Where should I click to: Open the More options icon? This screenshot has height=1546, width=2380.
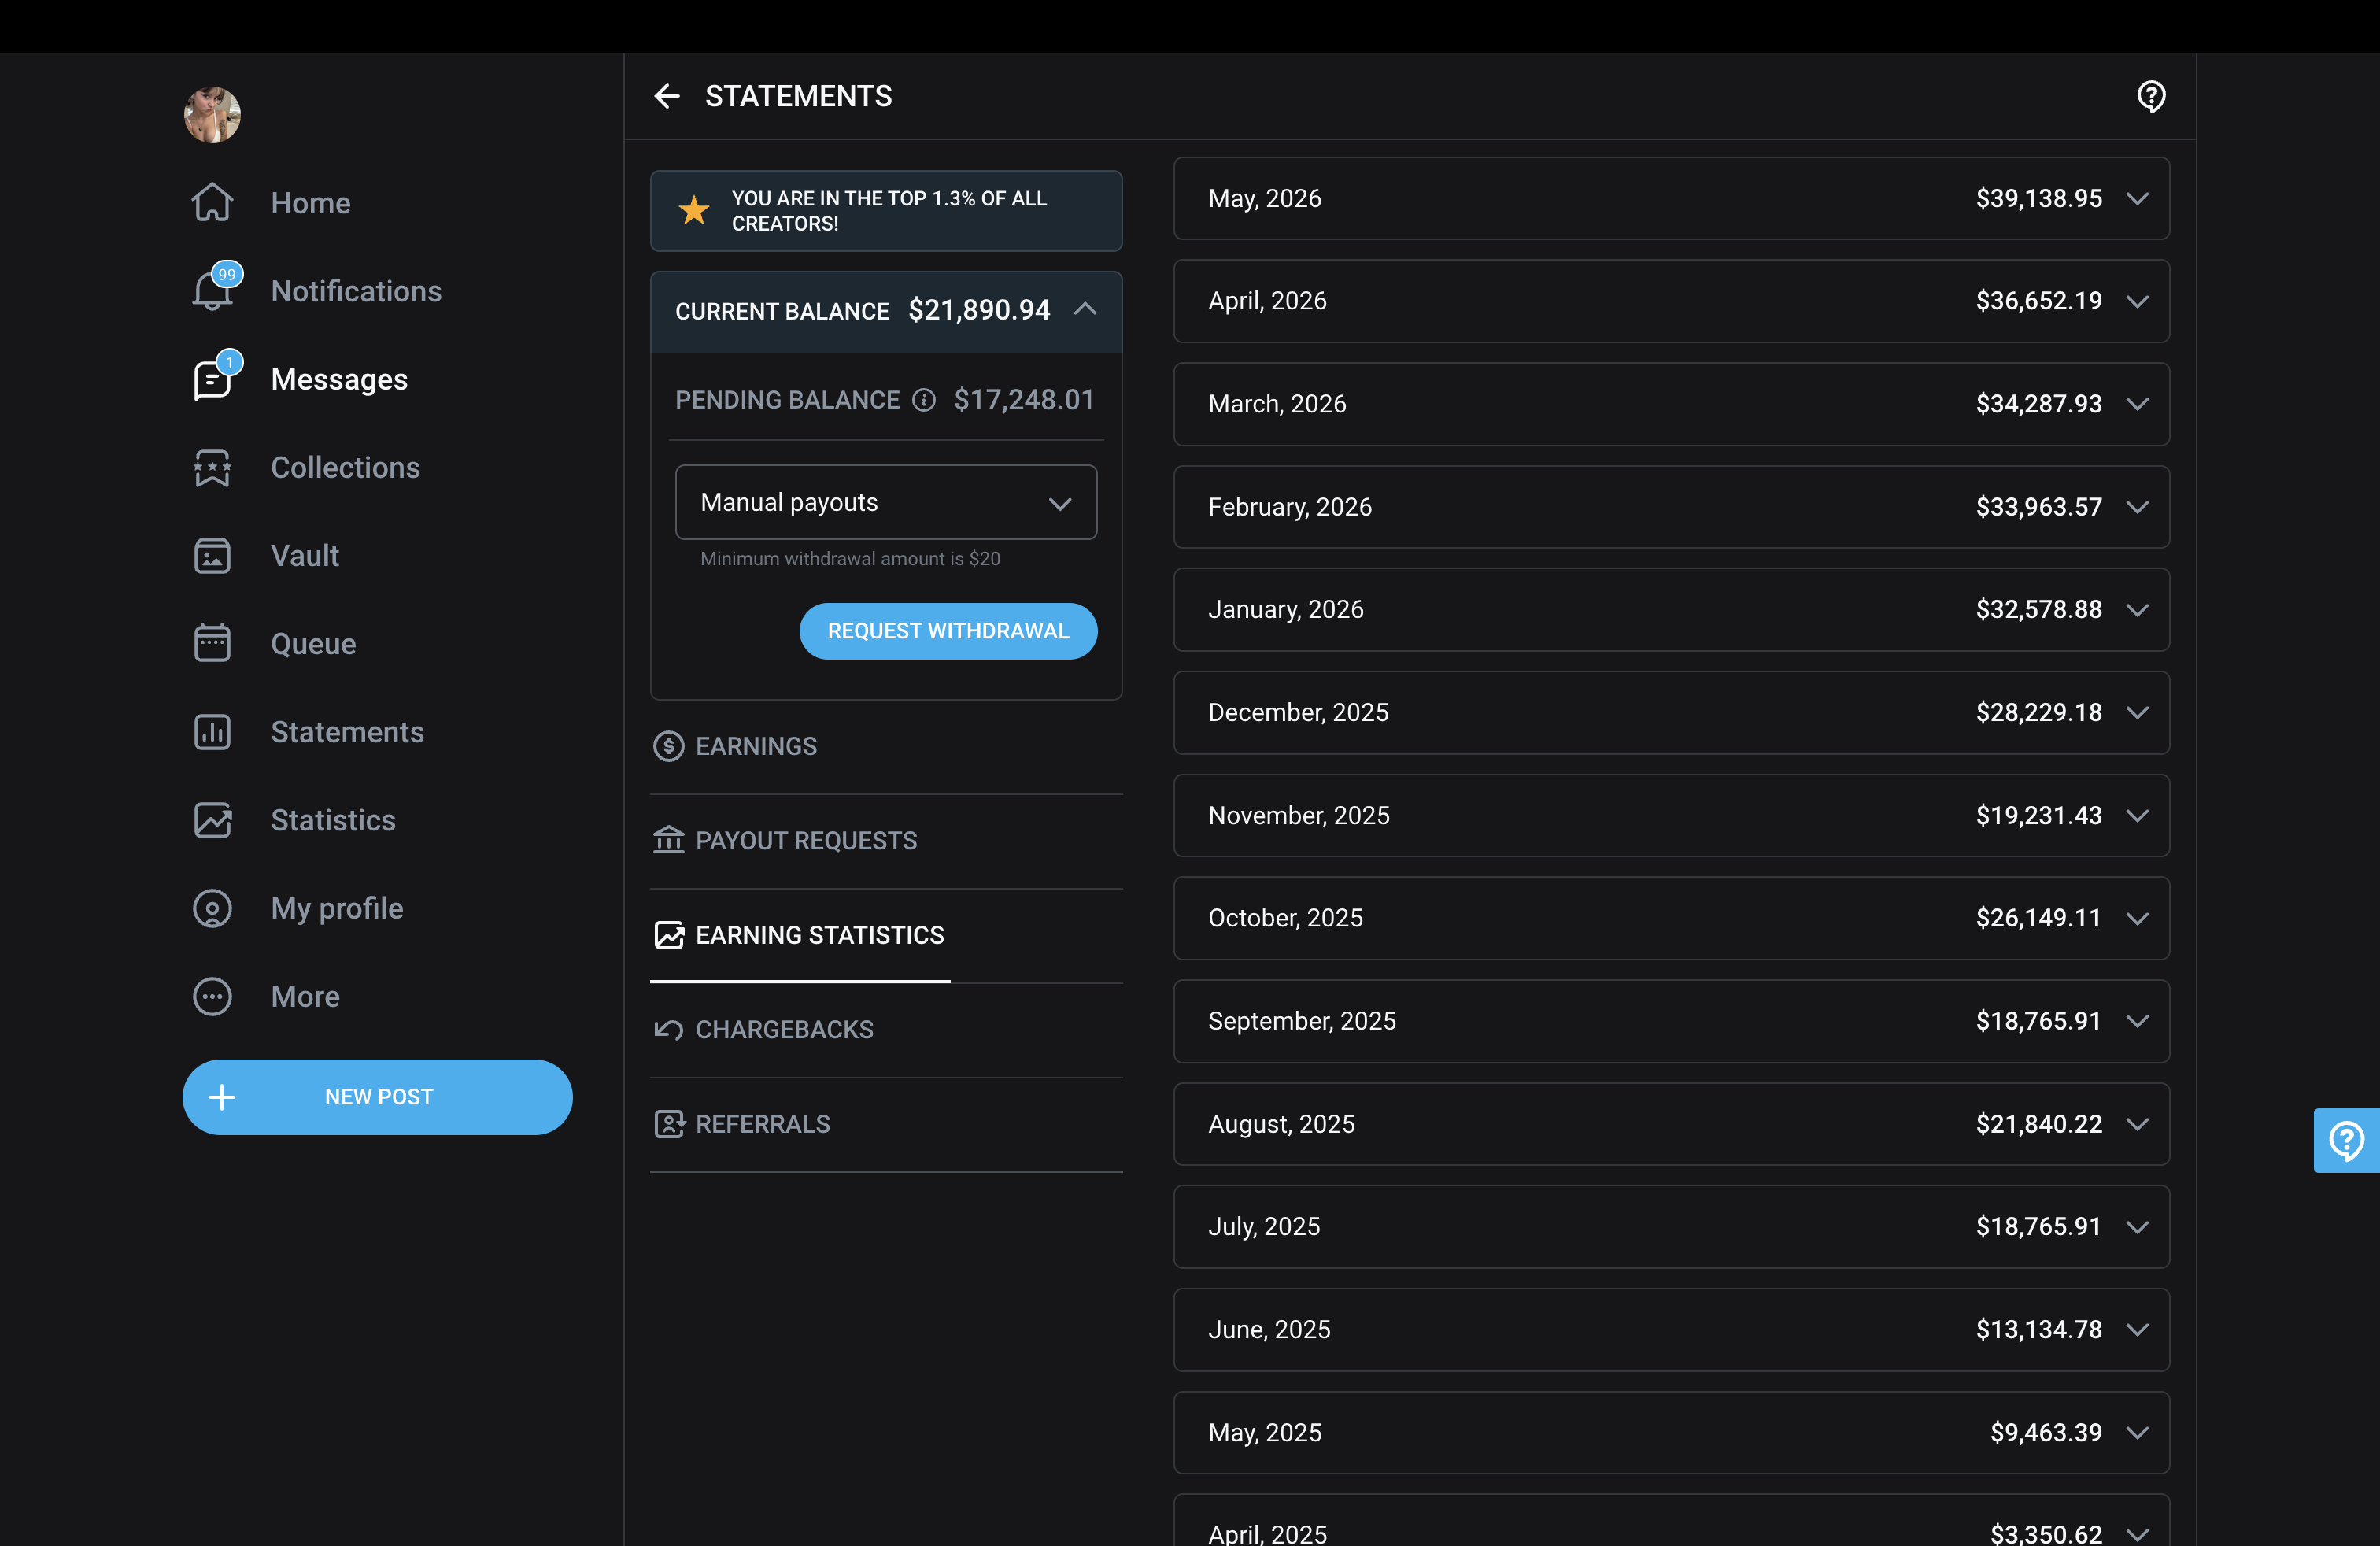213,997
